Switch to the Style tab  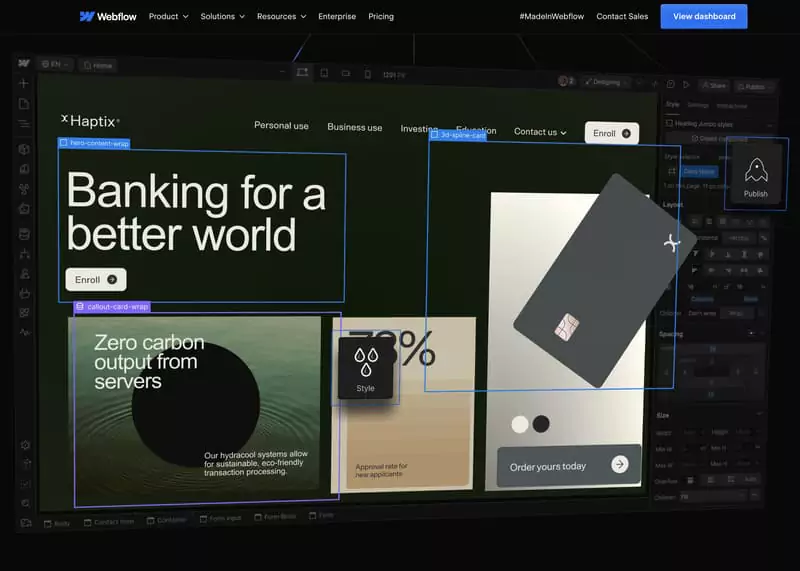tap(672, 104)
